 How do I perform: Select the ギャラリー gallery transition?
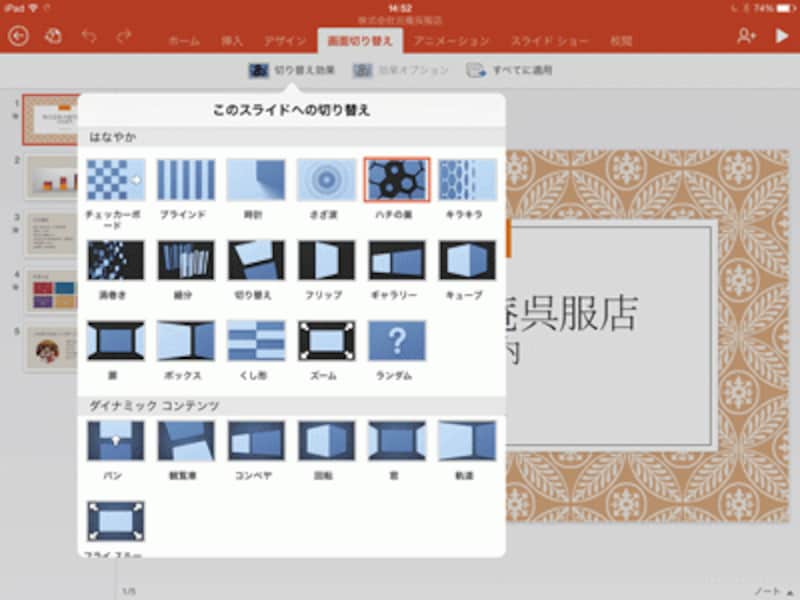397,260
